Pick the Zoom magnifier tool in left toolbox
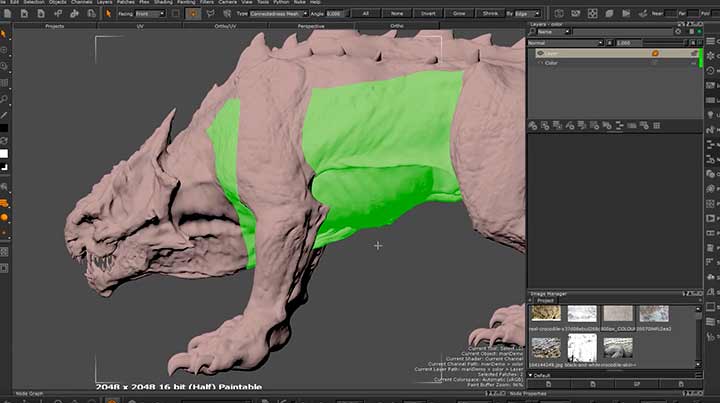Image resolution: width=720 pixels, height=403 pixels. tap(4, 99)
